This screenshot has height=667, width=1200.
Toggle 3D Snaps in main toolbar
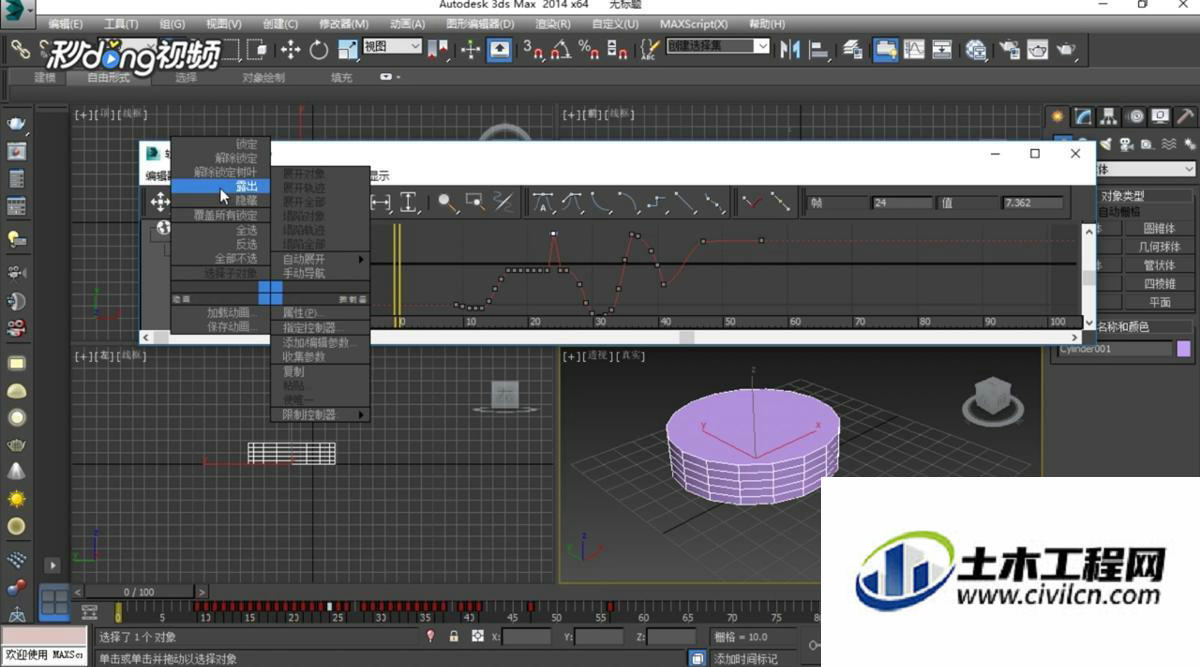click(533, 48)
